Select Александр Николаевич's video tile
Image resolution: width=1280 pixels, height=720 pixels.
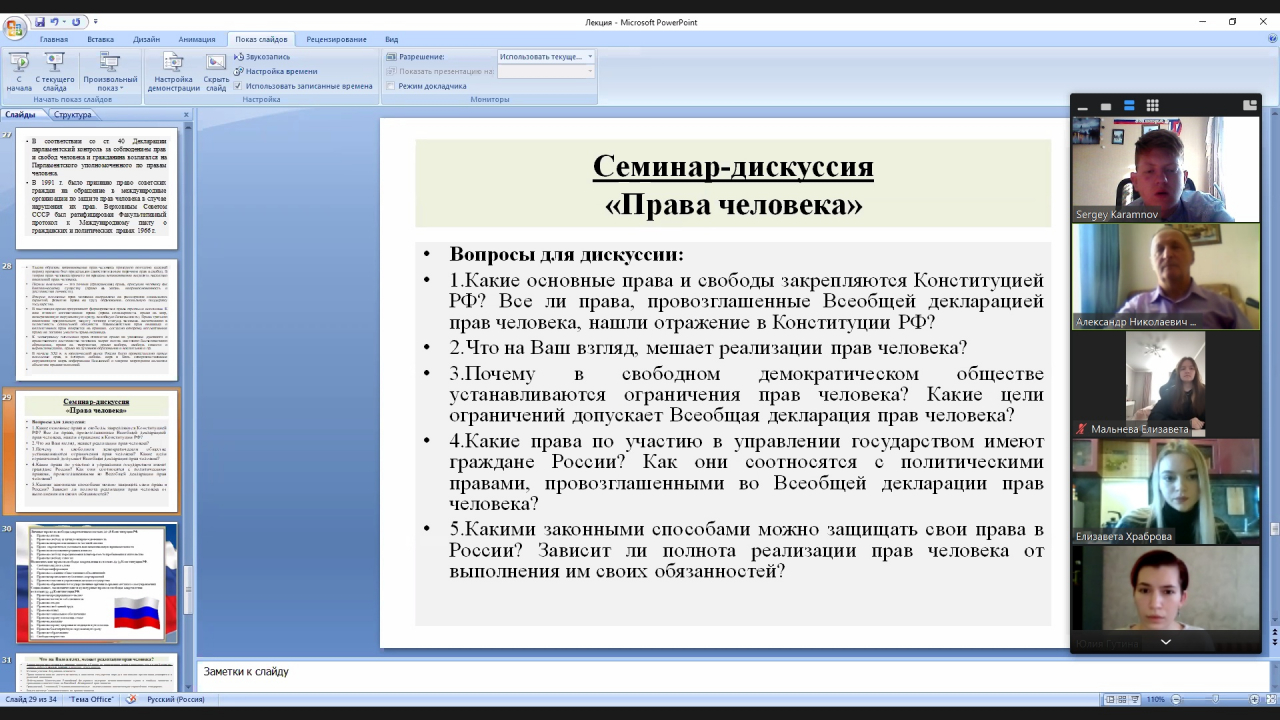pos(1166,276)
